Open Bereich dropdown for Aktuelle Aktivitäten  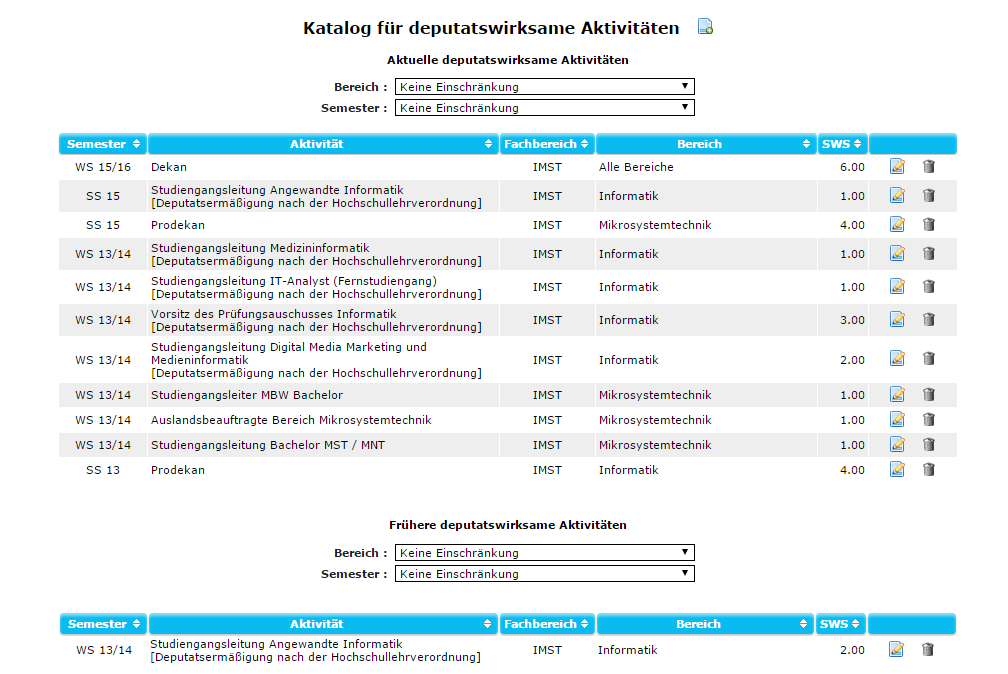[x=544, y=87]
